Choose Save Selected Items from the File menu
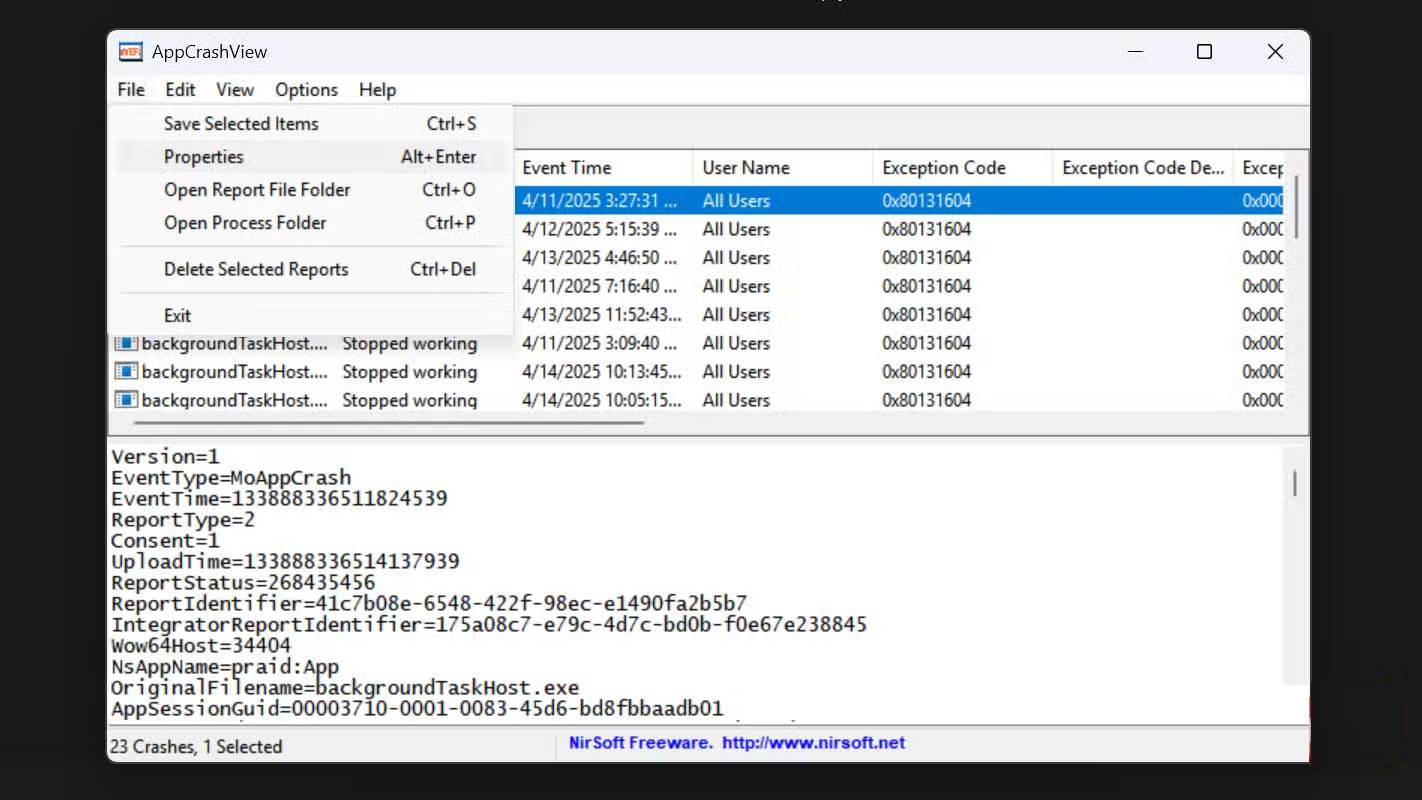This screenshot has width=1422, height=800. click(x=241, y=124)
